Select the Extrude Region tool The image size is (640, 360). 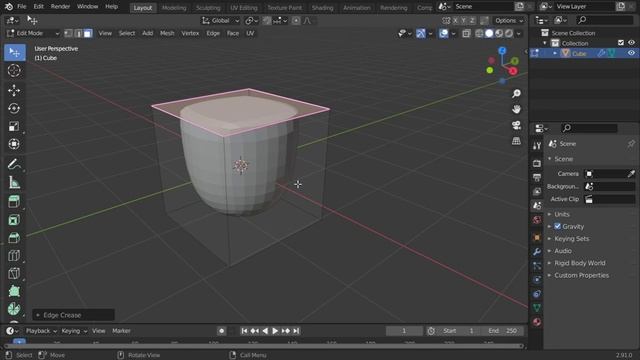[x=14, y=202]
